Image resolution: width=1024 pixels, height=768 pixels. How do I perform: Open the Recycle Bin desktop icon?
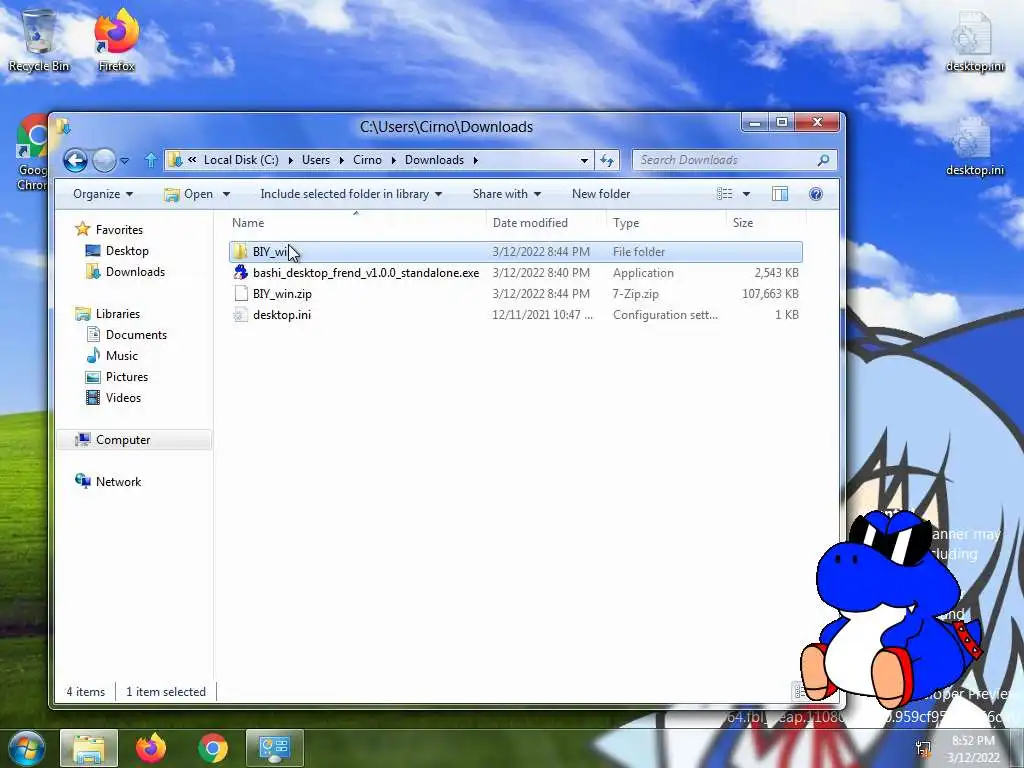pos(39,40)
